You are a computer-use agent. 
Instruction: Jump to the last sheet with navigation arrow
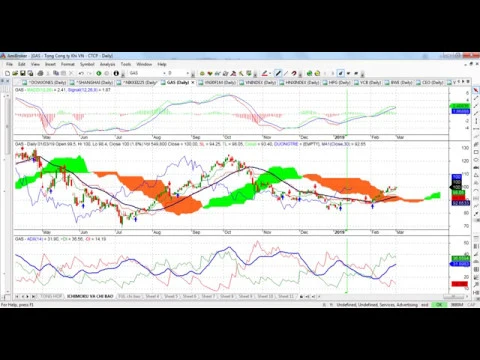coord(33,296)
